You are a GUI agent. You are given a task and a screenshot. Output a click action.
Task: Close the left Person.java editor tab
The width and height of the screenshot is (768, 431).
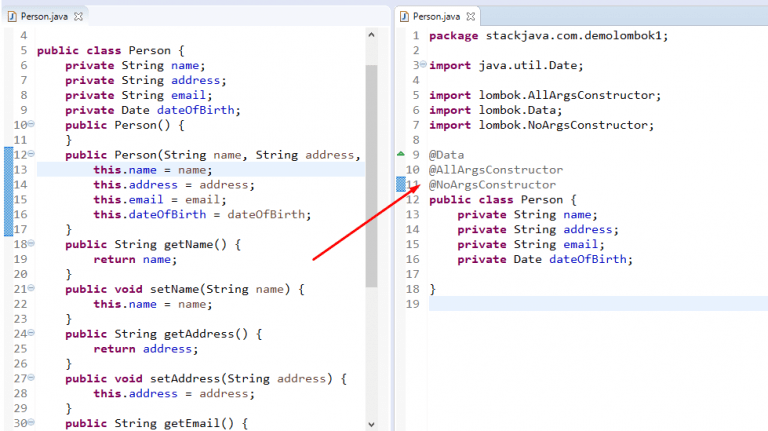[x=78, y=17]
